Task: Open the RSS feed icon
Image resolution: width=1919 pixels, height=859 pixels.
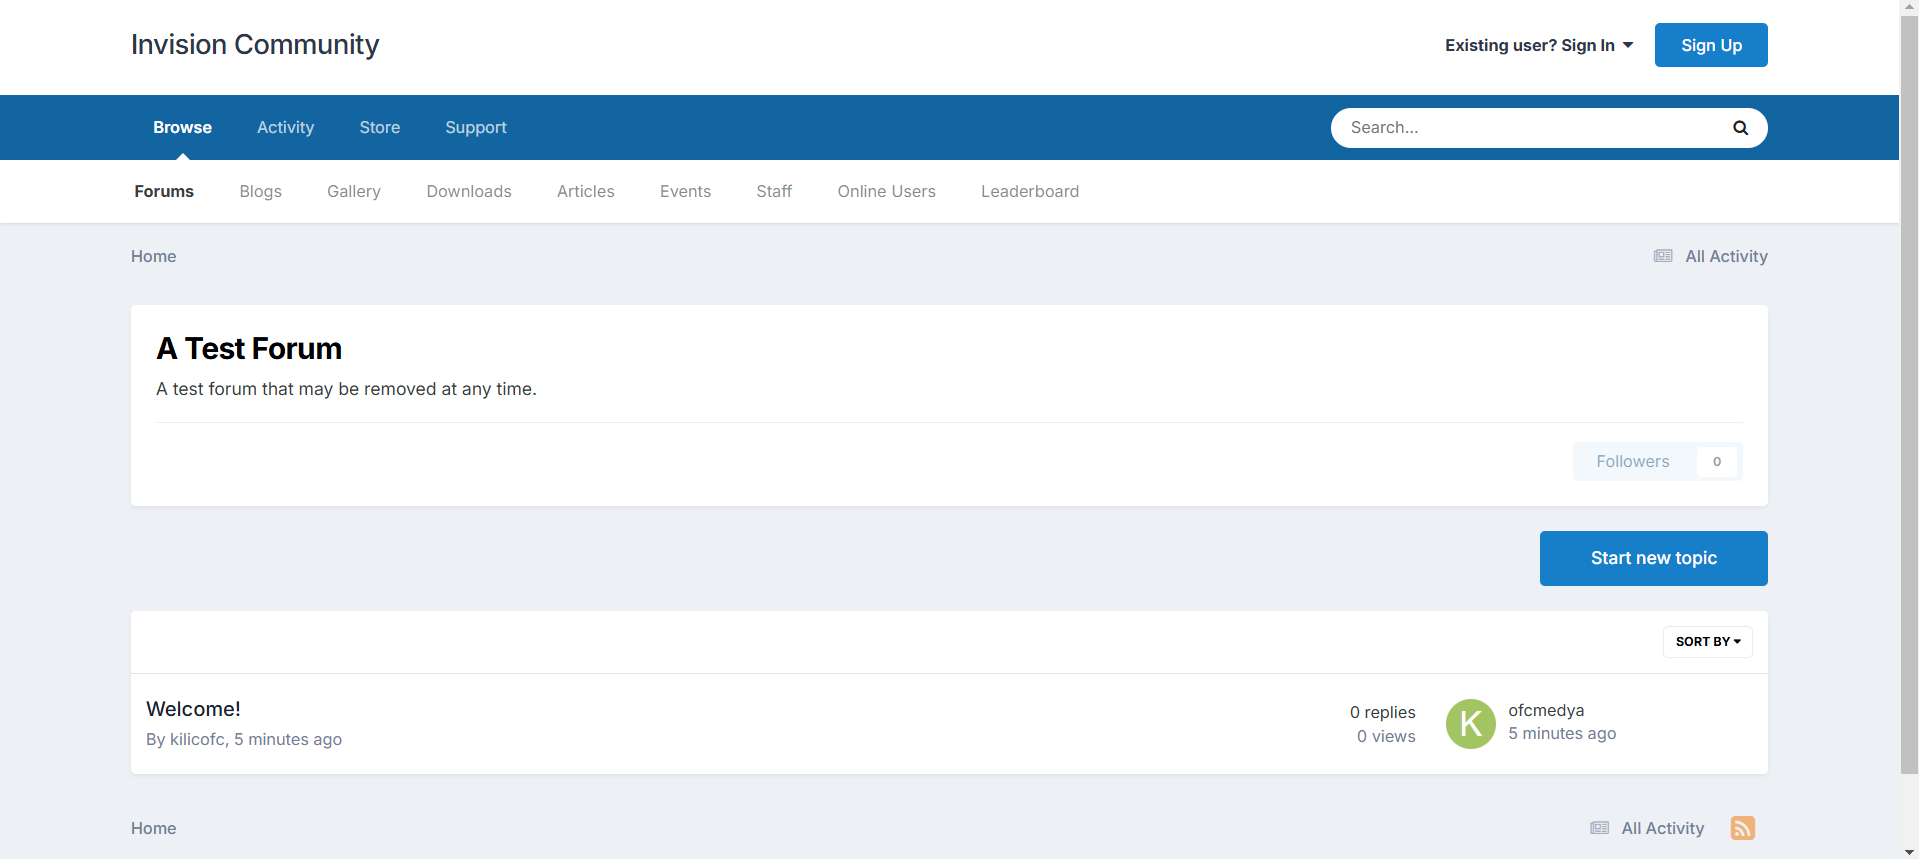Action: click(1743, 828)
